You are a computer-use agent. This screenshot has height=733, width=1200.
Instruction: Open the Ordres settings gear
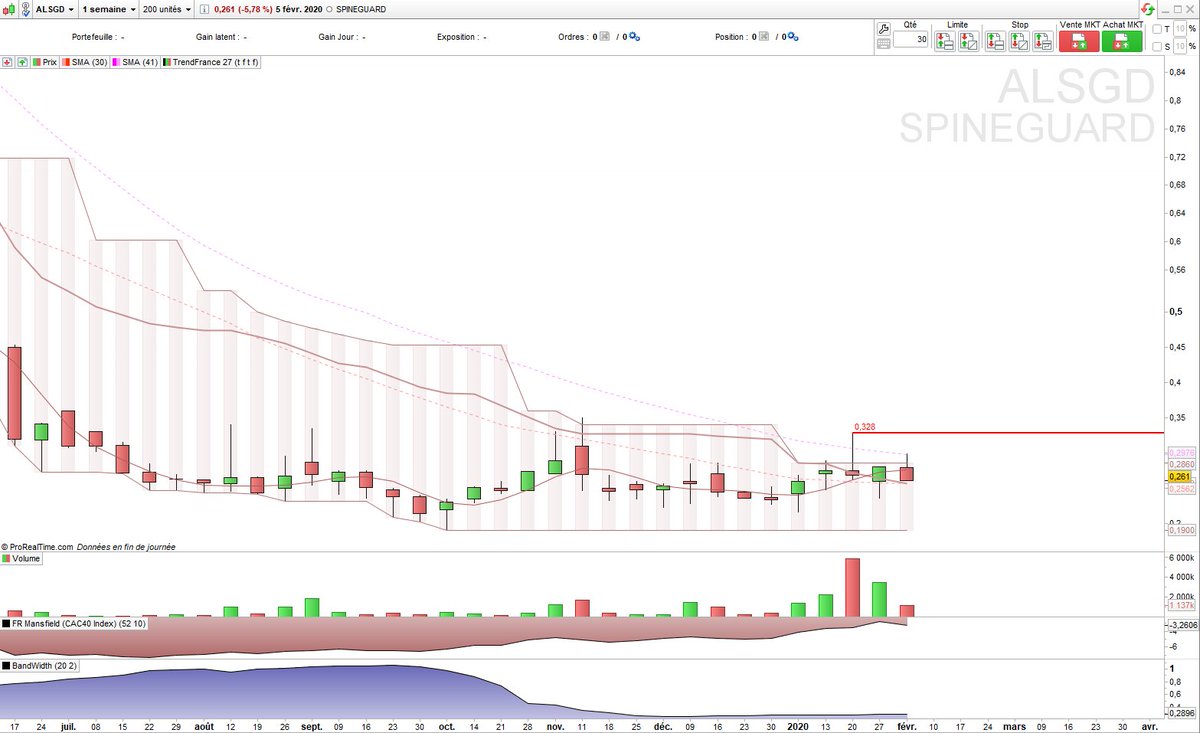635,37
